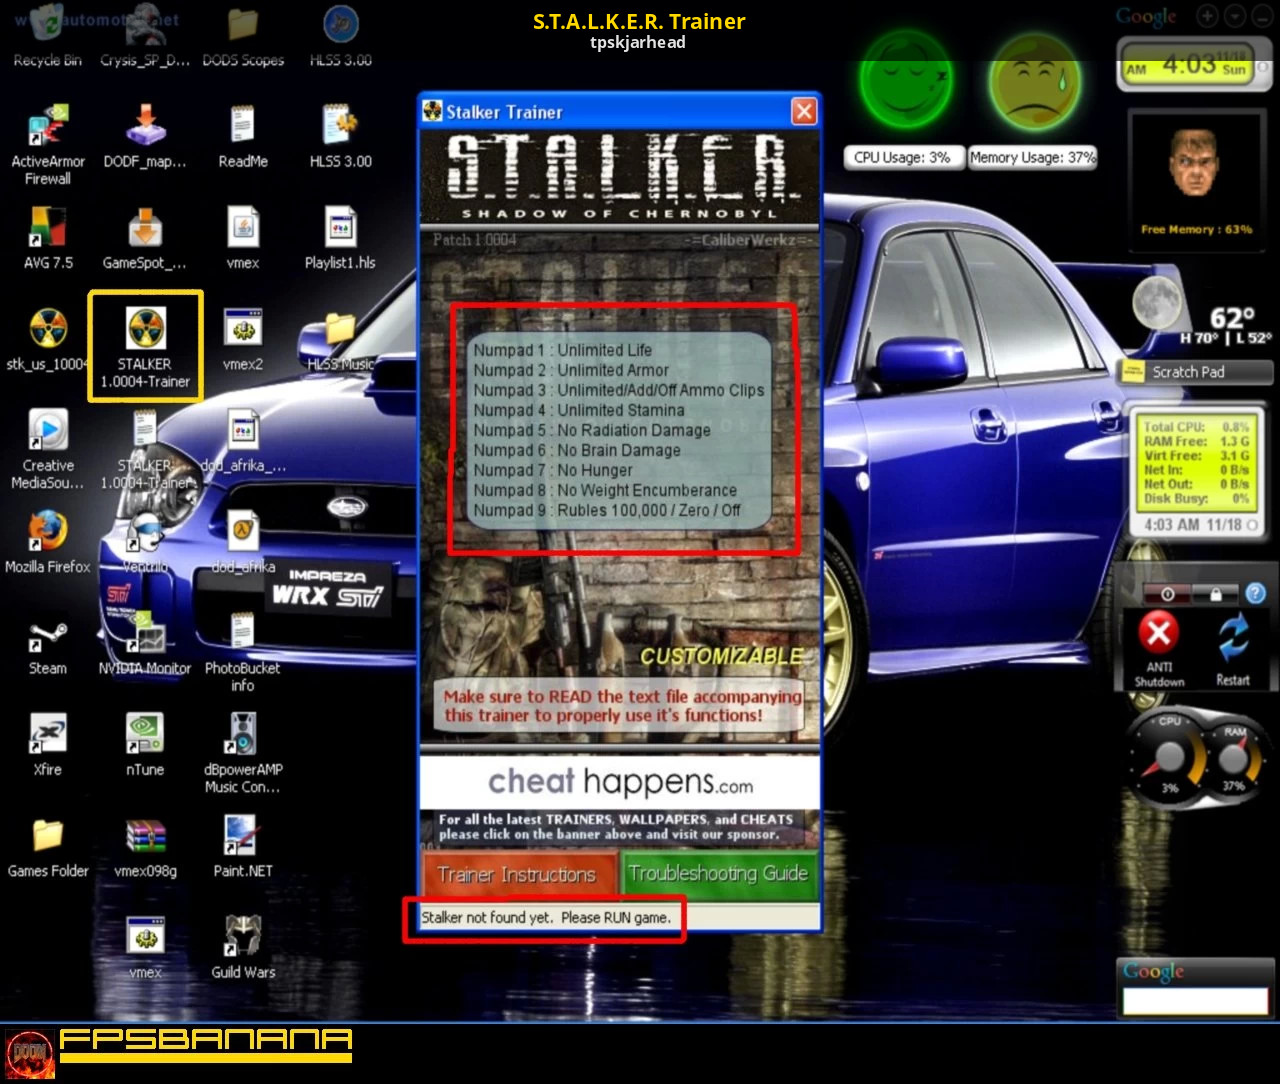1280x1084 pixels.
Task: Open the nTune shortcut
Action: point(145,746)
